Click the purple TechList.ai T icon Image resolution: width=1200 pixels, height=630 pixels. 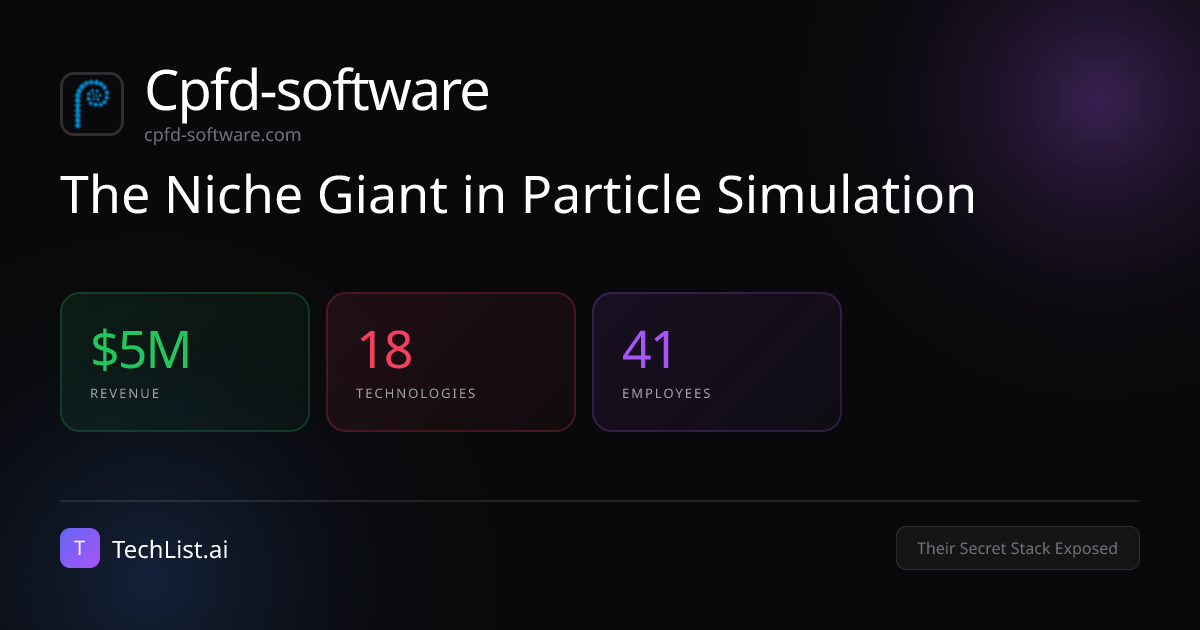80,548
